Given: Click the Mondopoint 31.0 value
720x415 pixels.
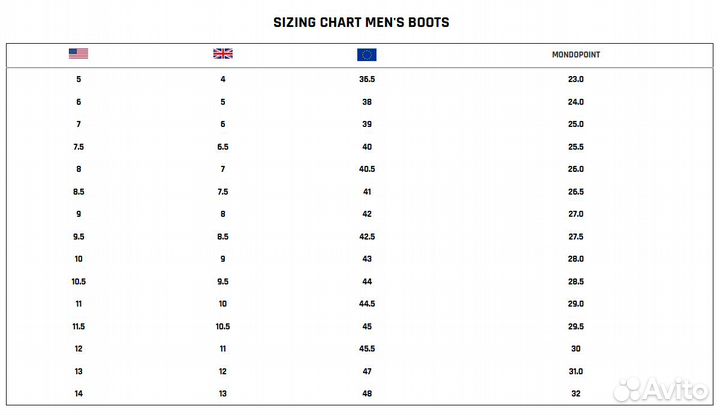Looking at the screenshot, I should coord(576,371).
